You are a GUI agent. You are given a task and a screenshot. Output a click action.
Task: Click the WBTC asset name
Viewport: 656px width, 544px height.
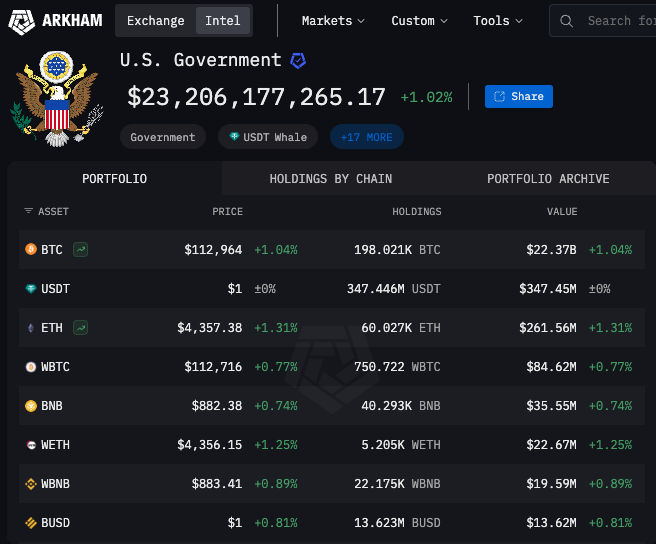tap(55, 367)
